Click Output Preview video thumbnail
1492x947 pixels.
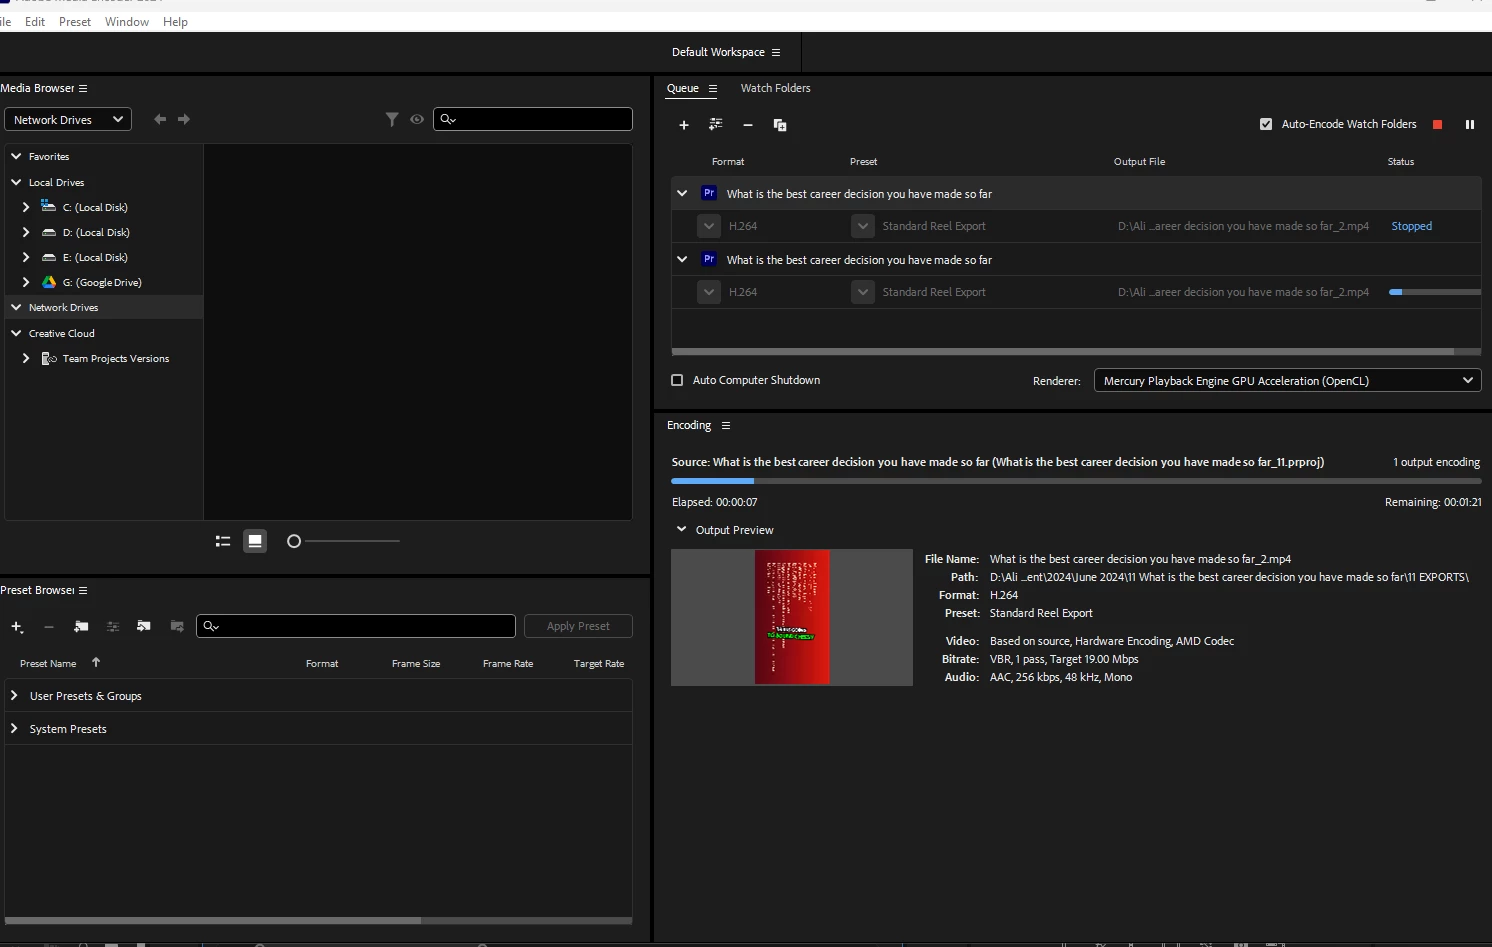[x=792, y=617]
